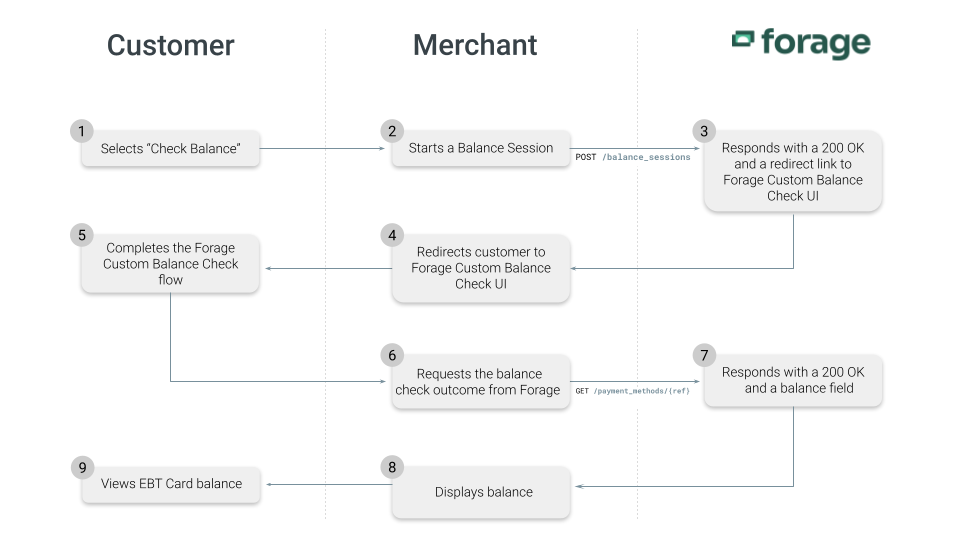Click the POST /balance_sessions label
960x540 pixels.
pyautogui.click(x=632, y=157)
